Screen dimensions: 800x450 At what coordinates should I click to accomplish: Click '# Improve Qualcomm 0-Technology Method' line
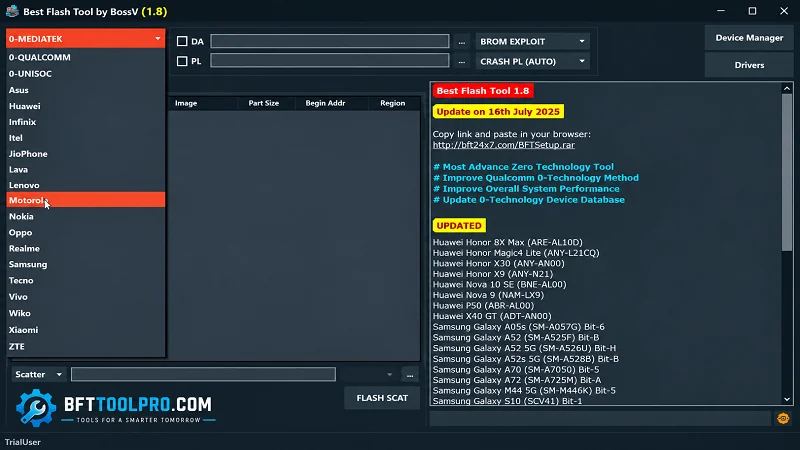536,178
